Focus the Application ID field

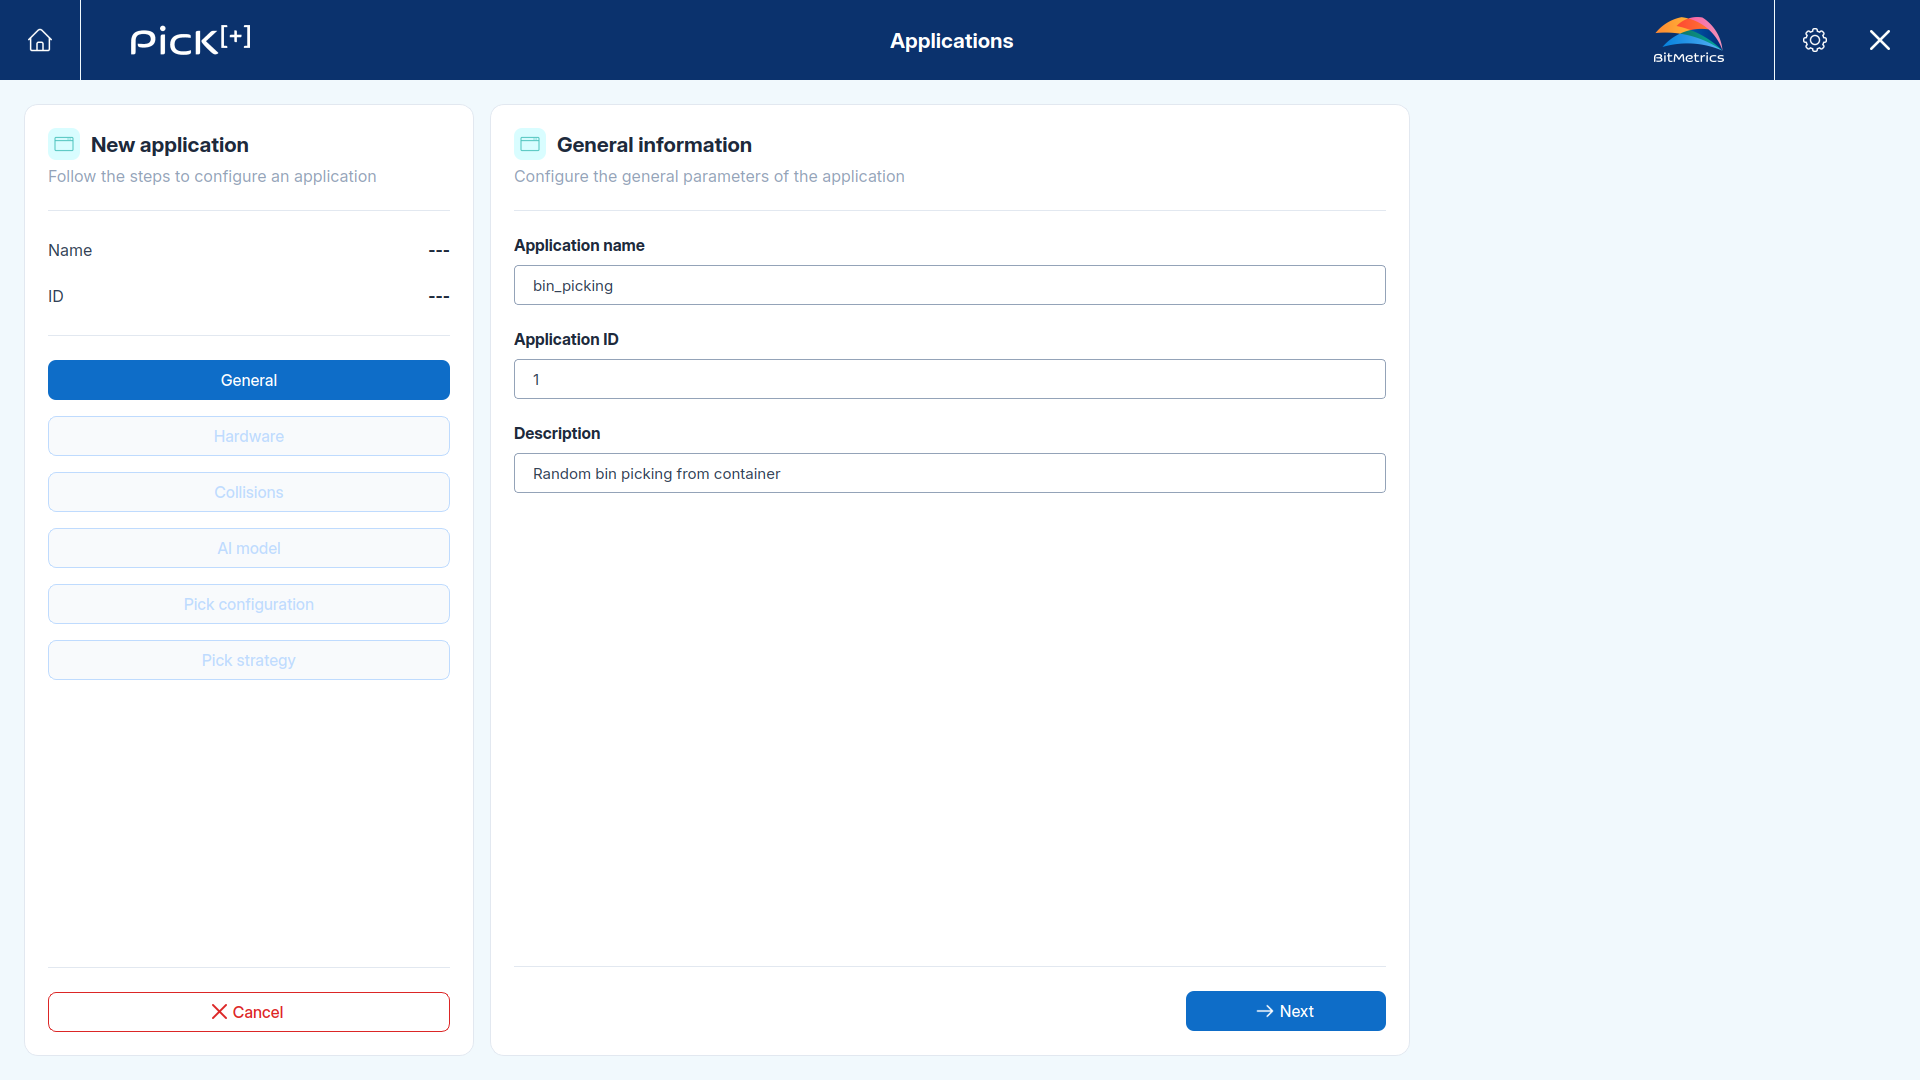click(950, 379)
